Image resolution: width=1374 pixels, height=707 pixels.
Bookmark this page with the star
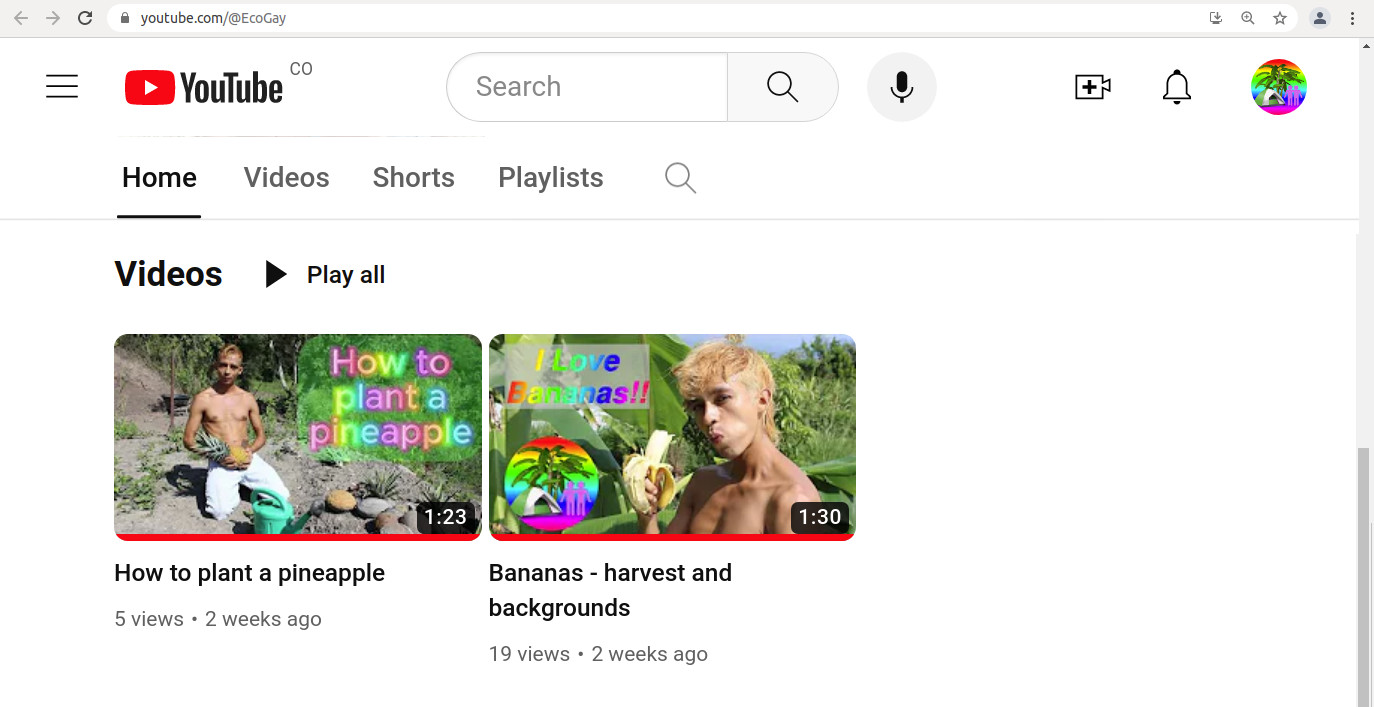click(1280, 18)
